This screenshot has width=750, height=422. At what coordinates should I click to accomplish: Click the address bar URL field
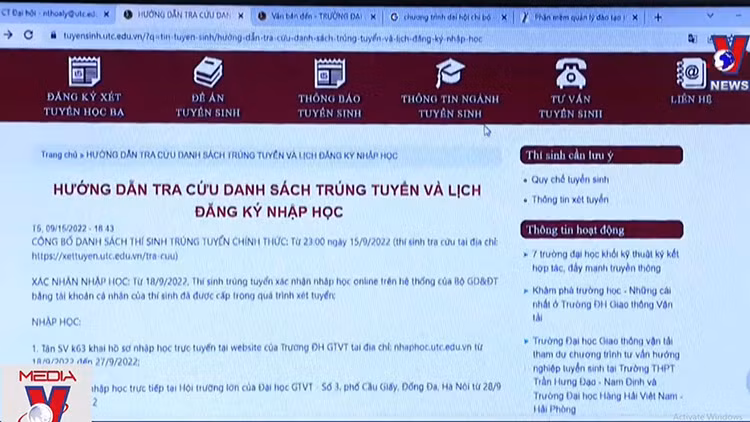[273, 37]
